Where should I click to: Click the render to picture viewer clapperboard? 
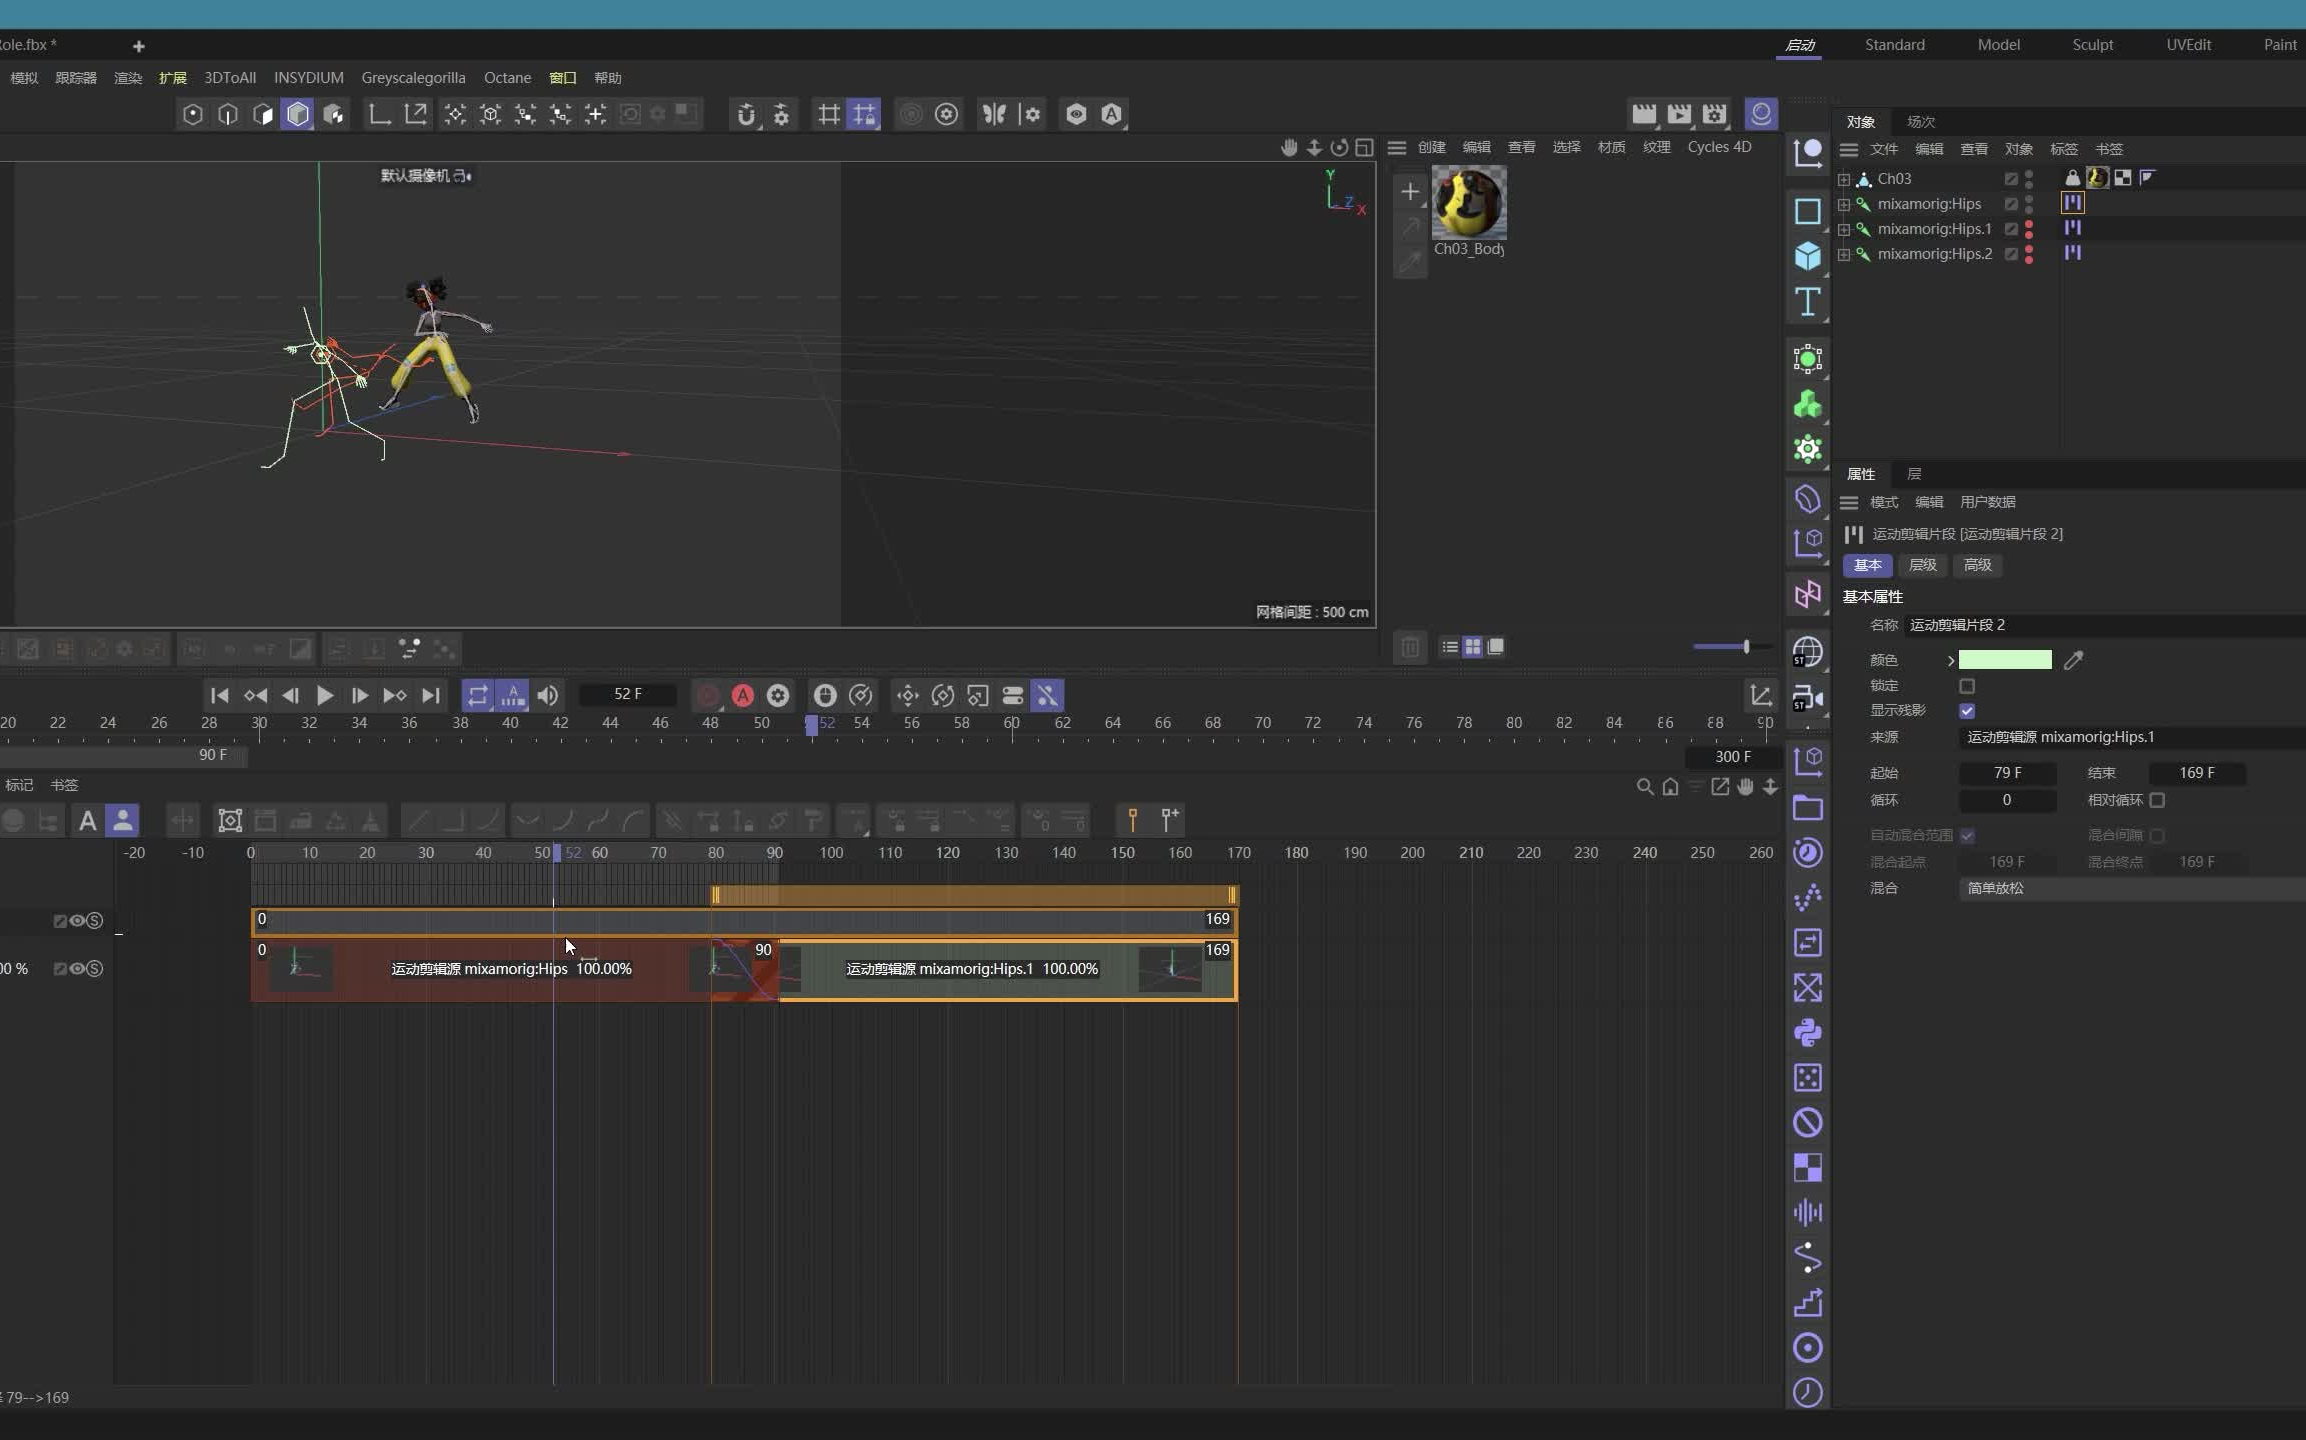click(1679, 114)
